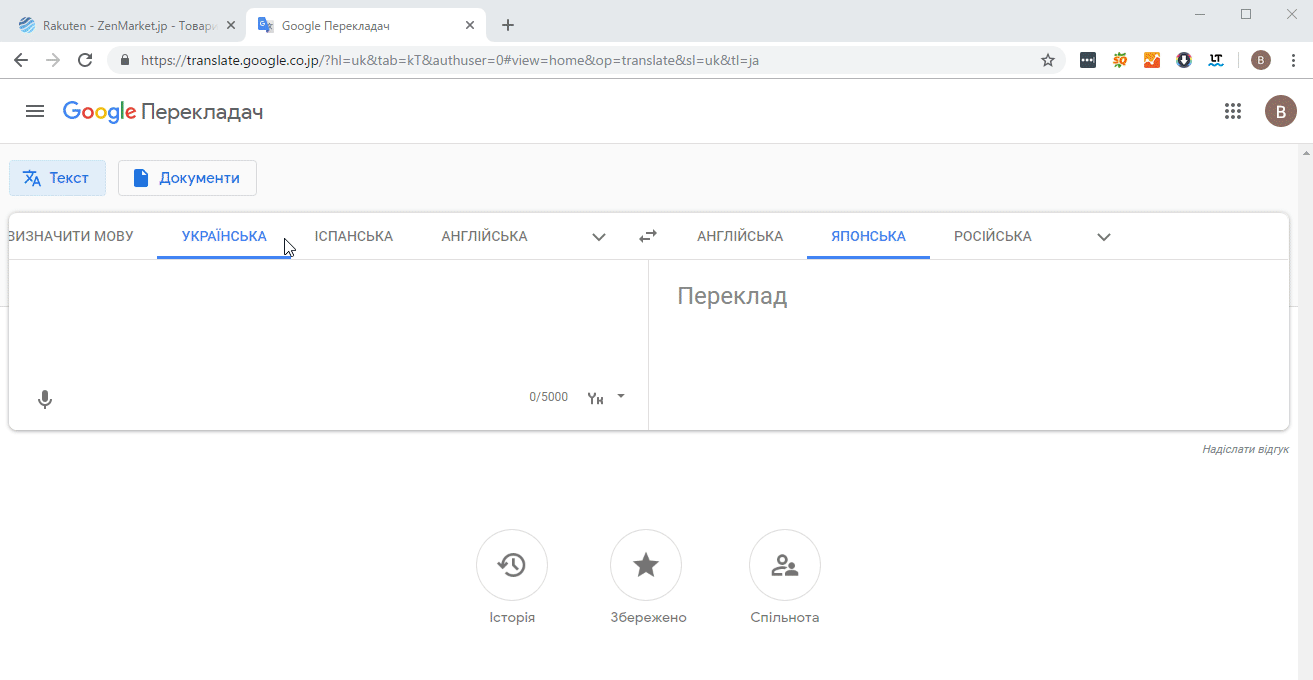Click the round download extension icon
Viewport: 1313px width, 680px height.
pos(1184,60)
